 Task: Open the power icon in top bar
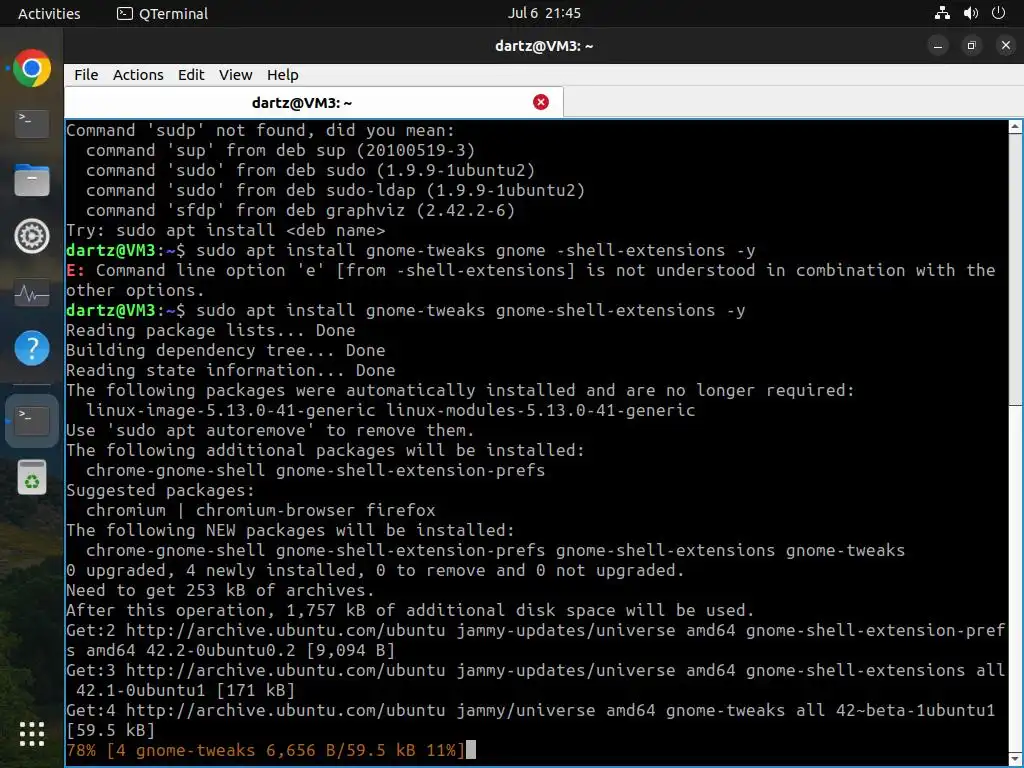click(998, 12)
